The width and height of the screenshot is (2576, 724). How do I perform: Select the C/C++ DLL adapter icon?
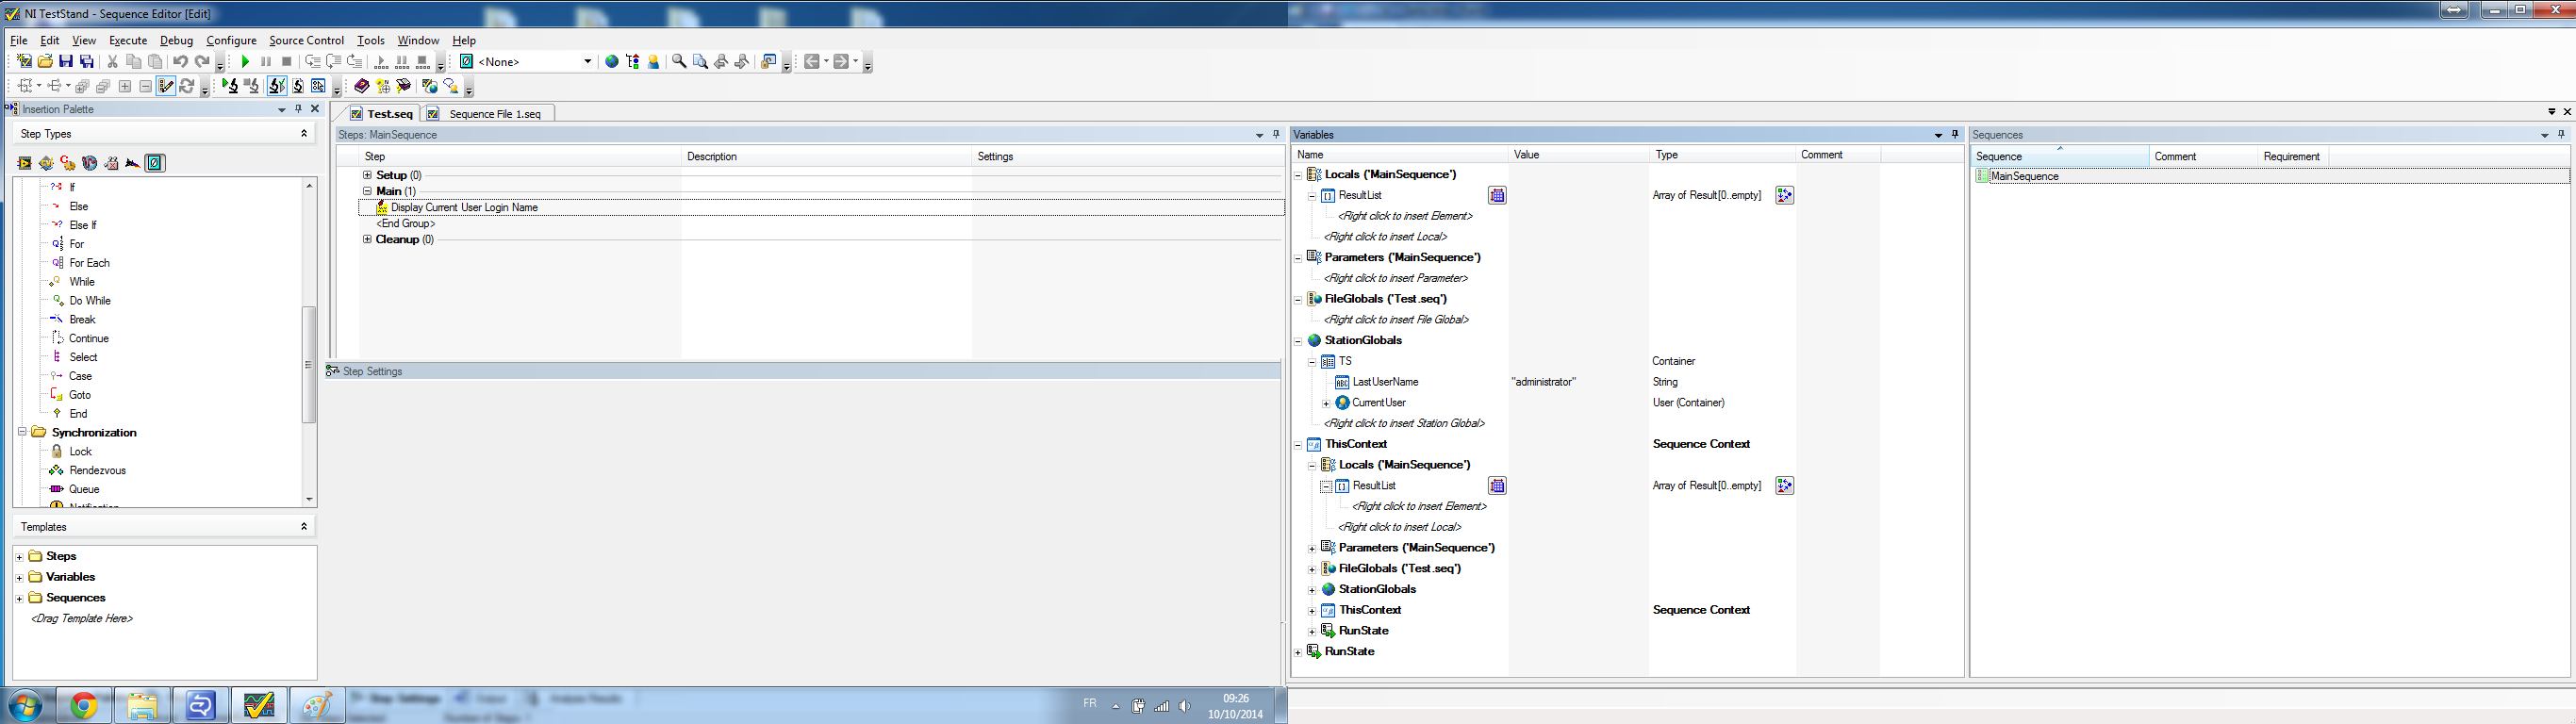[68, 163]
